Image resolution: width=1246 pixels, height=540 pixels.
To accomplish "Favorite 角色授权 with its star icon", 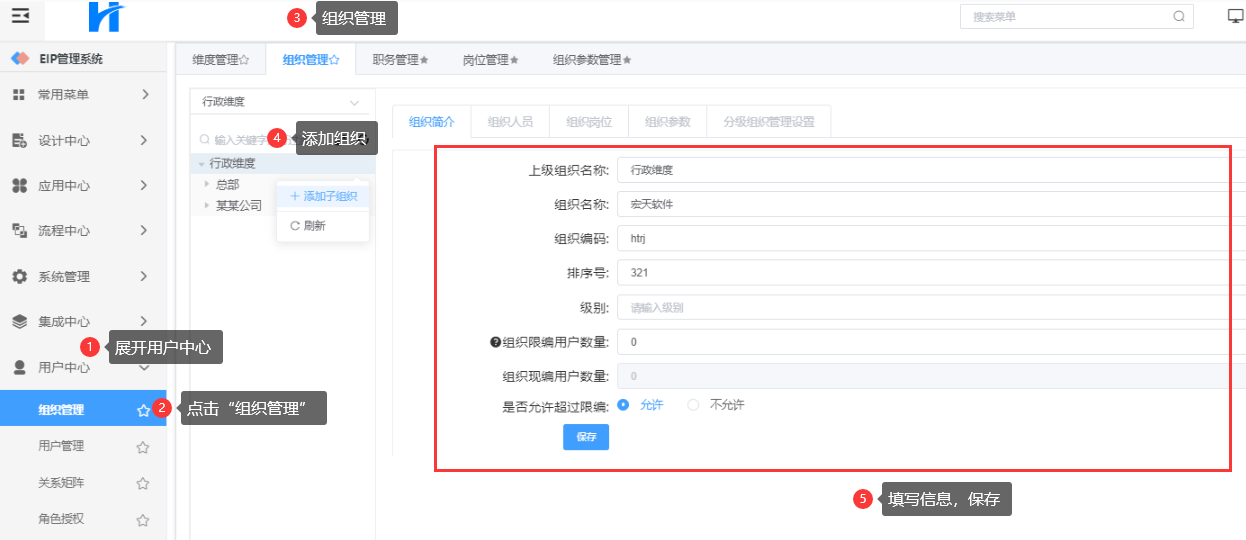I will click(x=143, y=520).
